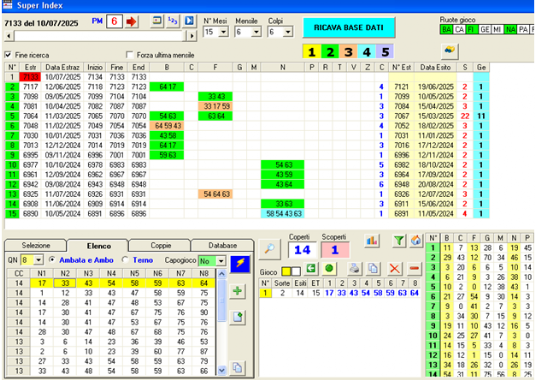Viewport: 535px width, 380px height.
Task: Click the orange number 3 button
Action: (x=348, y=52)
